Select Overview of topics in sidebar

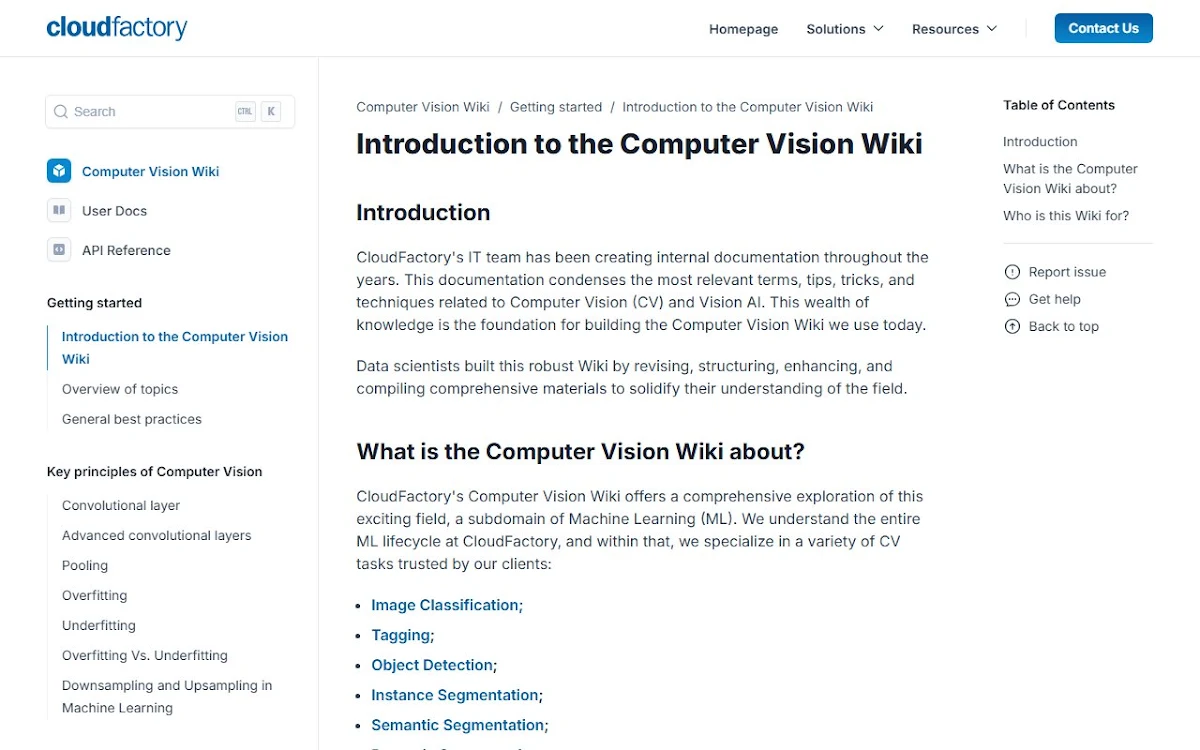pyautogui.click(x=120, y=389)
